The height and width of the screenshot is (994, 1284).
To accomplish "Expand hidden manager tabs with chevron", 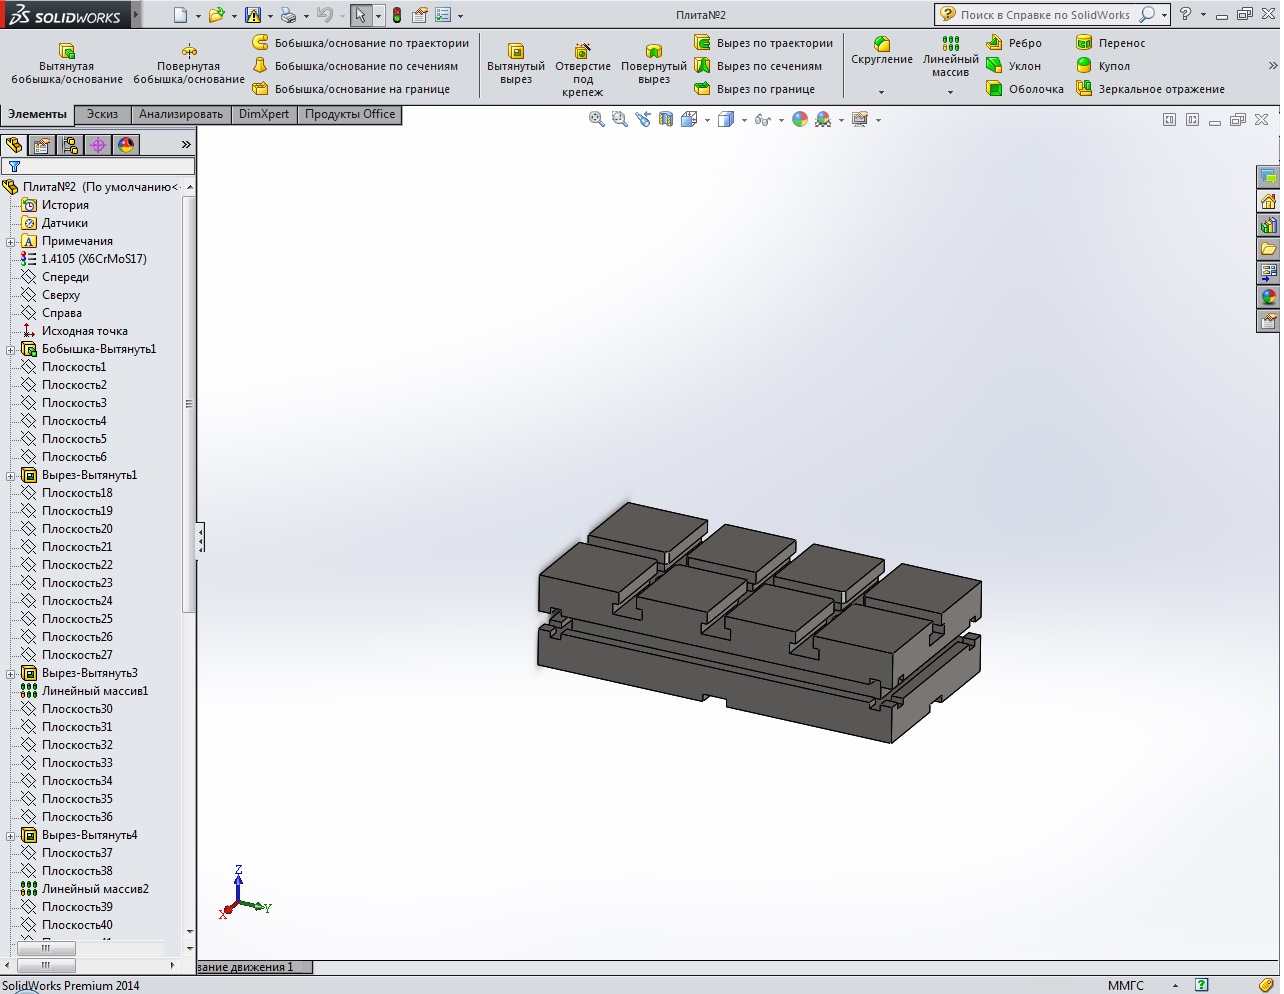I will pos(186,145).
